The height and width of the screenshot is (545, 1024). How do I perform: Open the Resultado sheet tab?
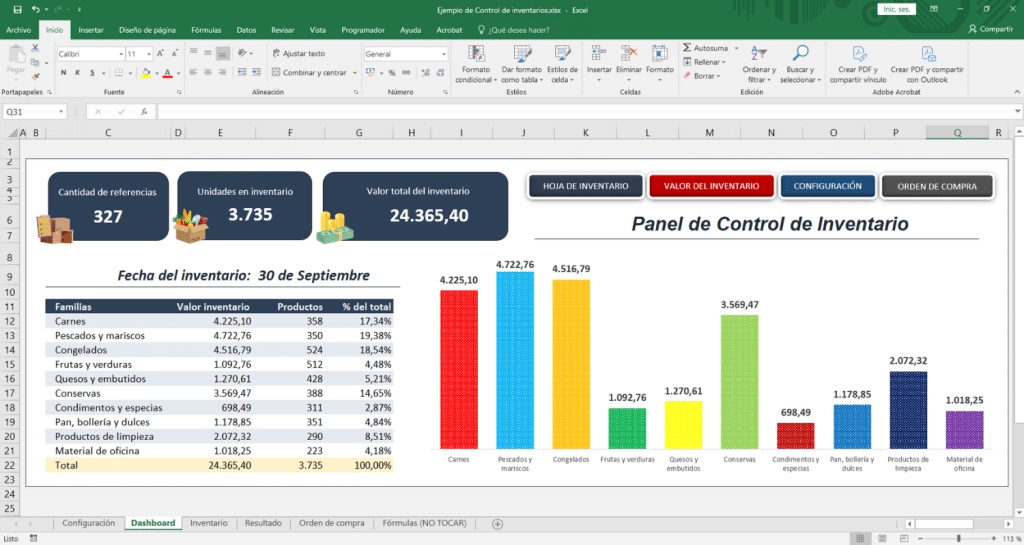click(263, 523)
